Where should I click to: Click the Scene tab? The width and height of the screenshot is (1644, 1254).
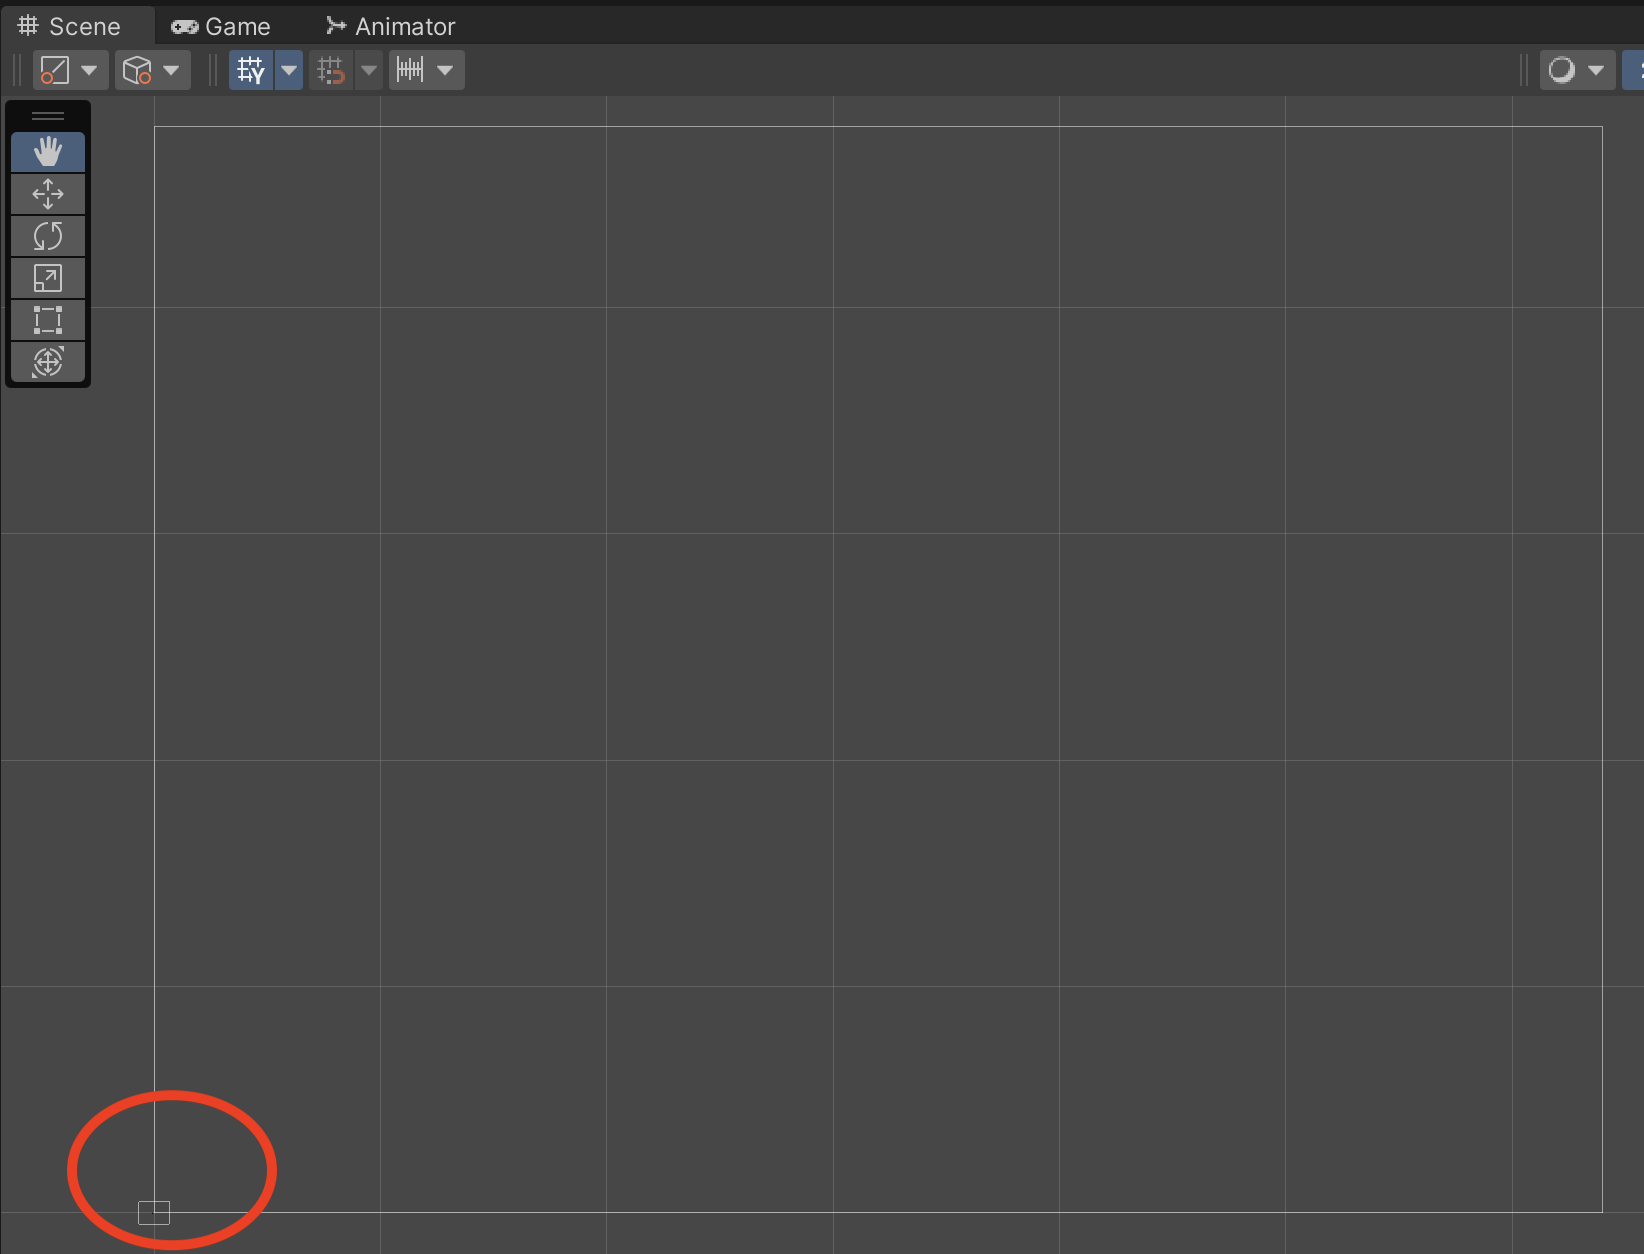(x=70, y=26)
